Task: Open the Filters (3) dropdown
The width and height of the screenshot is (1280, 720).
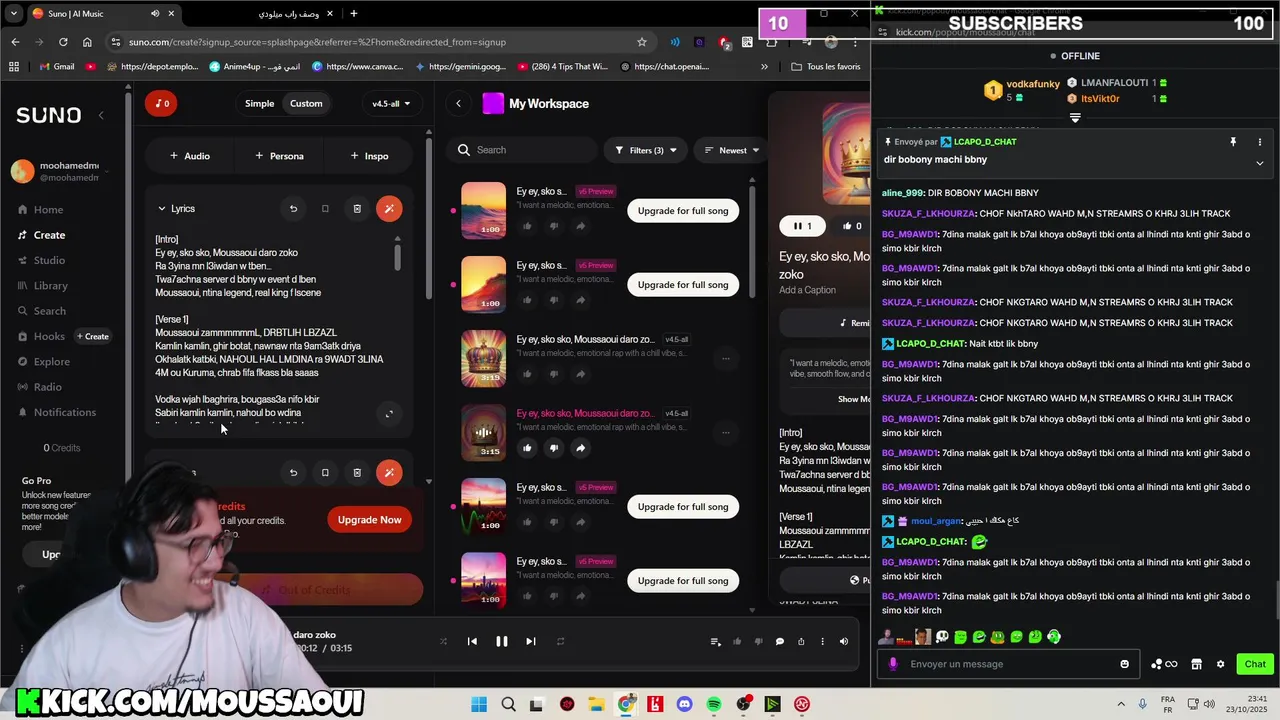Action: pyautogui.click(x=645, y=150)
